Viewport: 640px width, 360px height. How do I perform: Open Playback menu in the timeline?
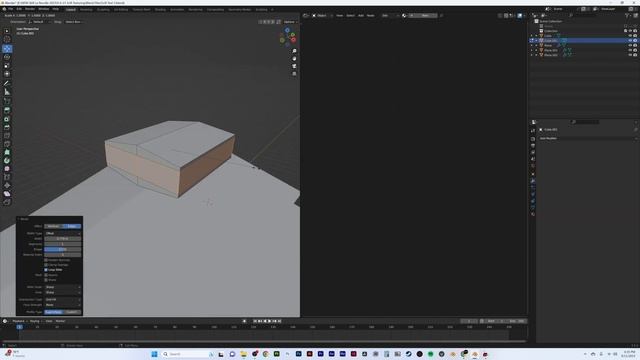[19, 321]
